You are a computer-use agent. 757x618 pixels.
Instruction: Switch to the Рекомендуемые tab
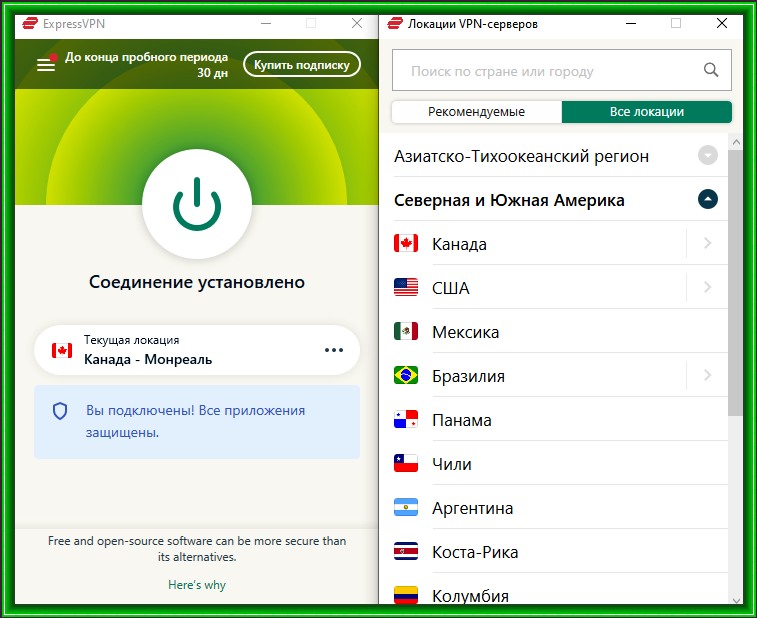pos(477,112)
